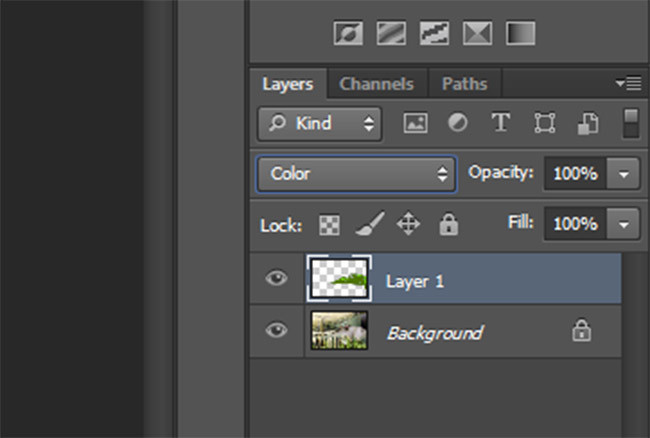
Task: Add a Posterize adjustment layer
Action: tap(391, 34)
